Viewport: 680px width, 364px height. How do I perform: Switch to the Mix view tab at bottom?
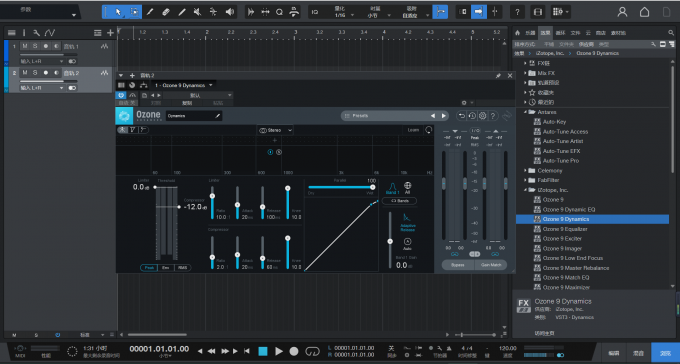coord(638,353)
